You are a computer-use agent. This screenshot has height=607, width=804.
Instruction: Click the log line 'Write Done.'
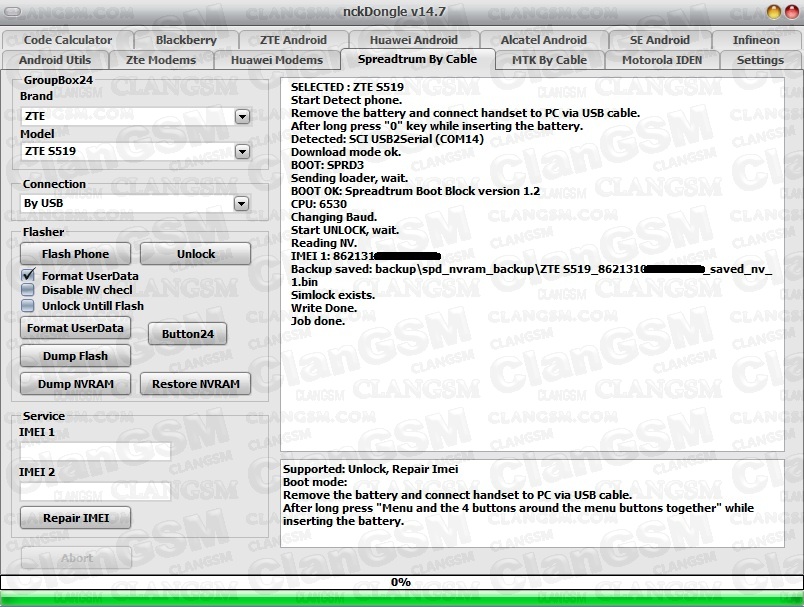pos(324,308)
